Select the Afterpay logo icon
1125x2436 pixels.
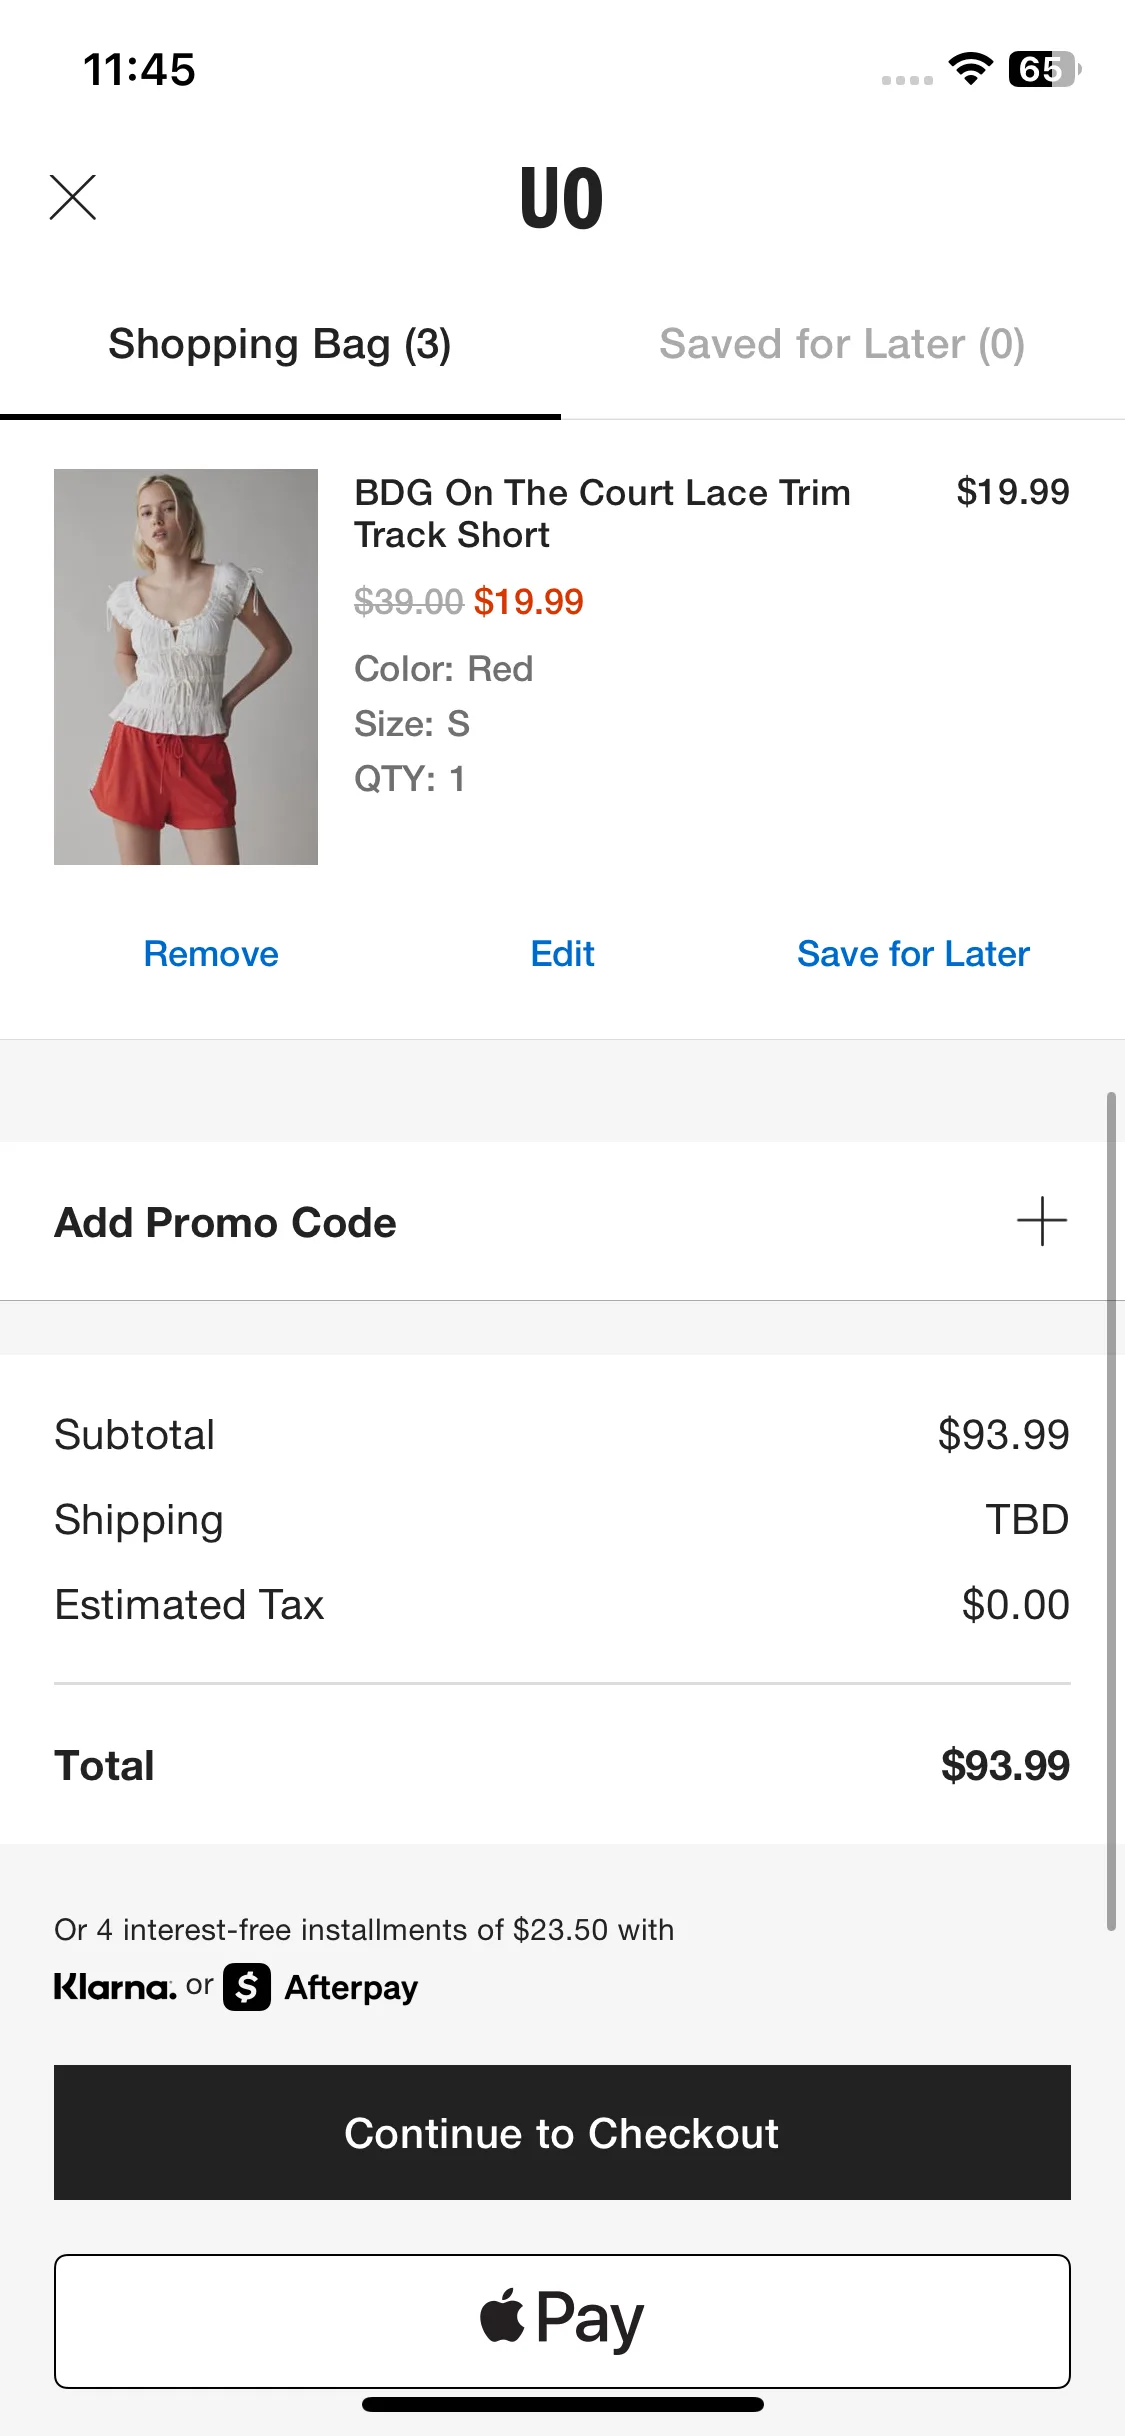(x=247, y=1987)
